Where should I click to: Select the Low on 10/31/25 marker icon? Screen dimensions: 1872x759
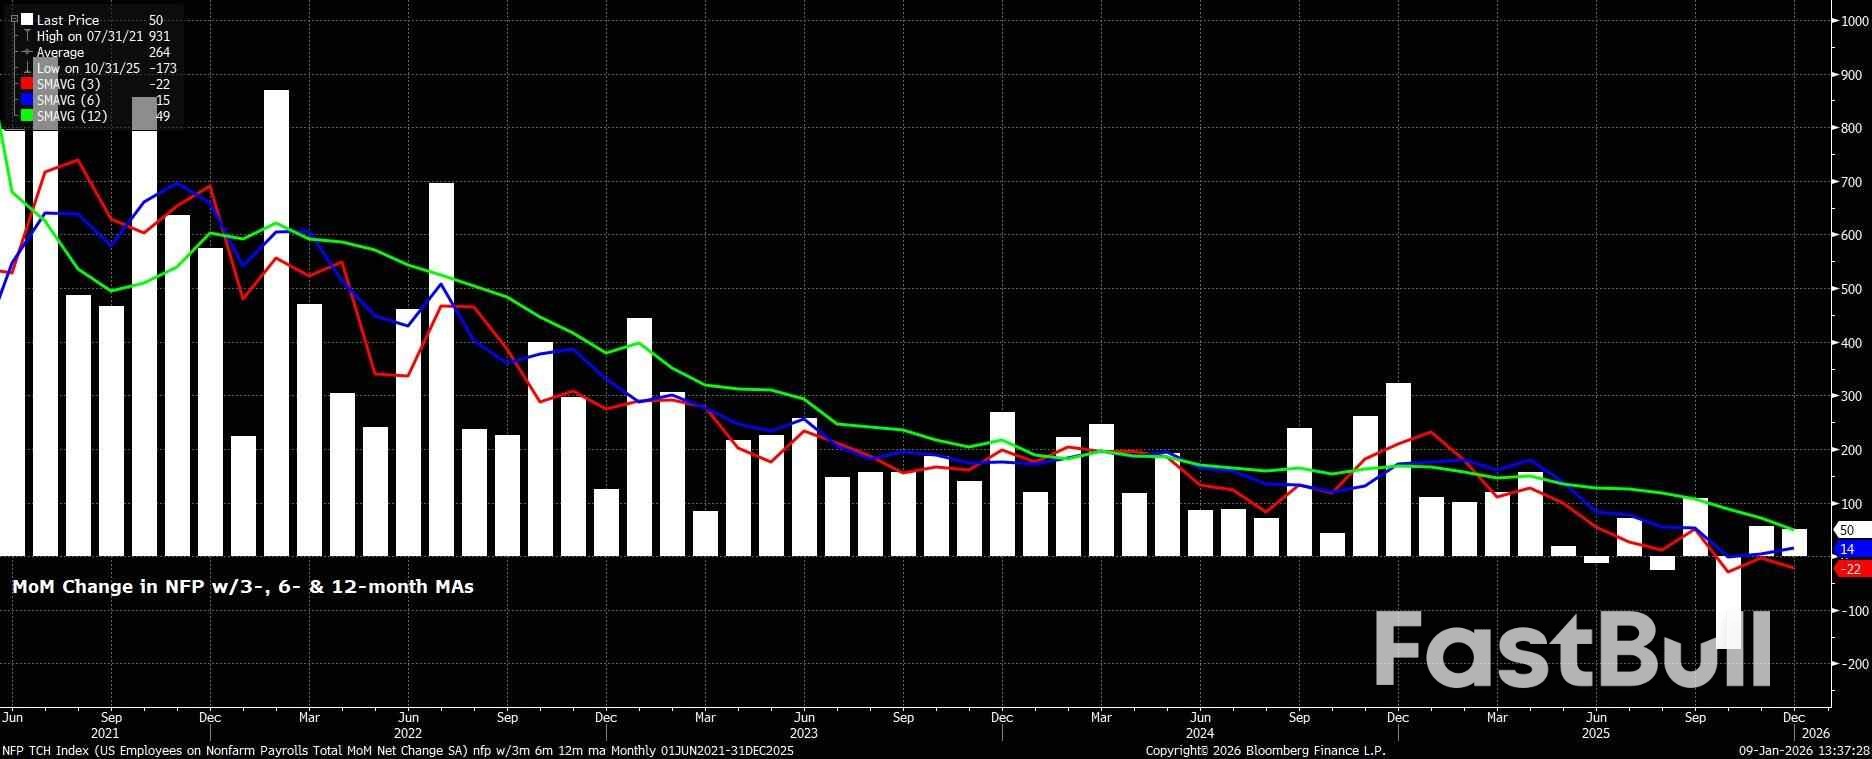point(27,68)
